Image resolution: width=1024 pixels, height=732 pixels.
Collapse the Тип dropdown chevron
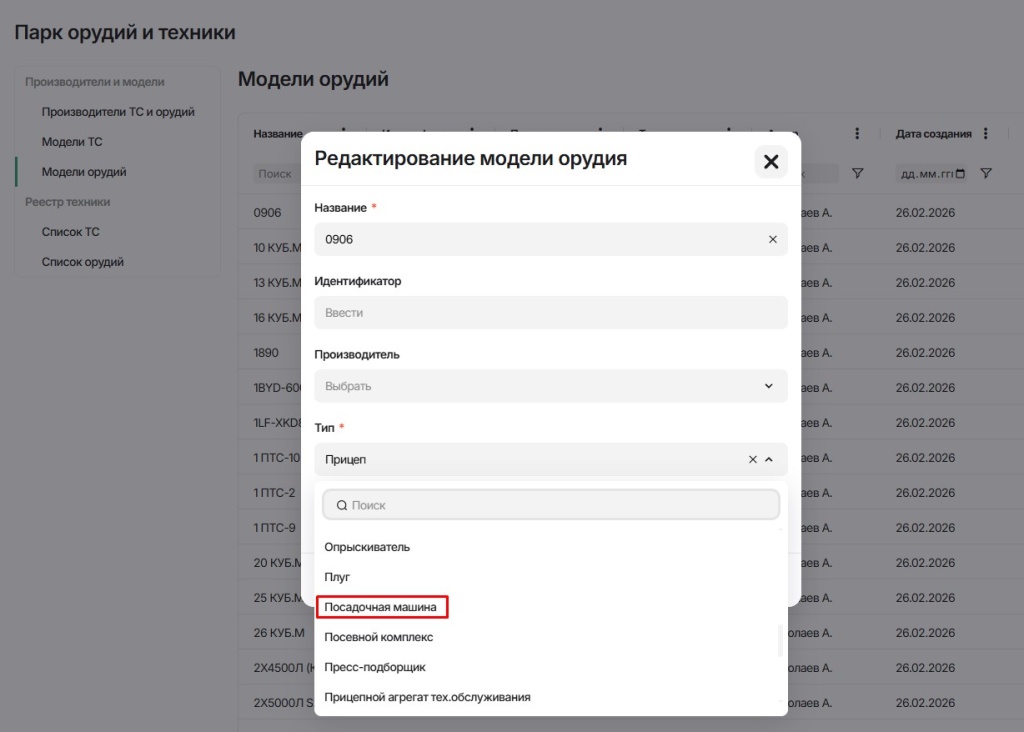click(x=769, y=459)
